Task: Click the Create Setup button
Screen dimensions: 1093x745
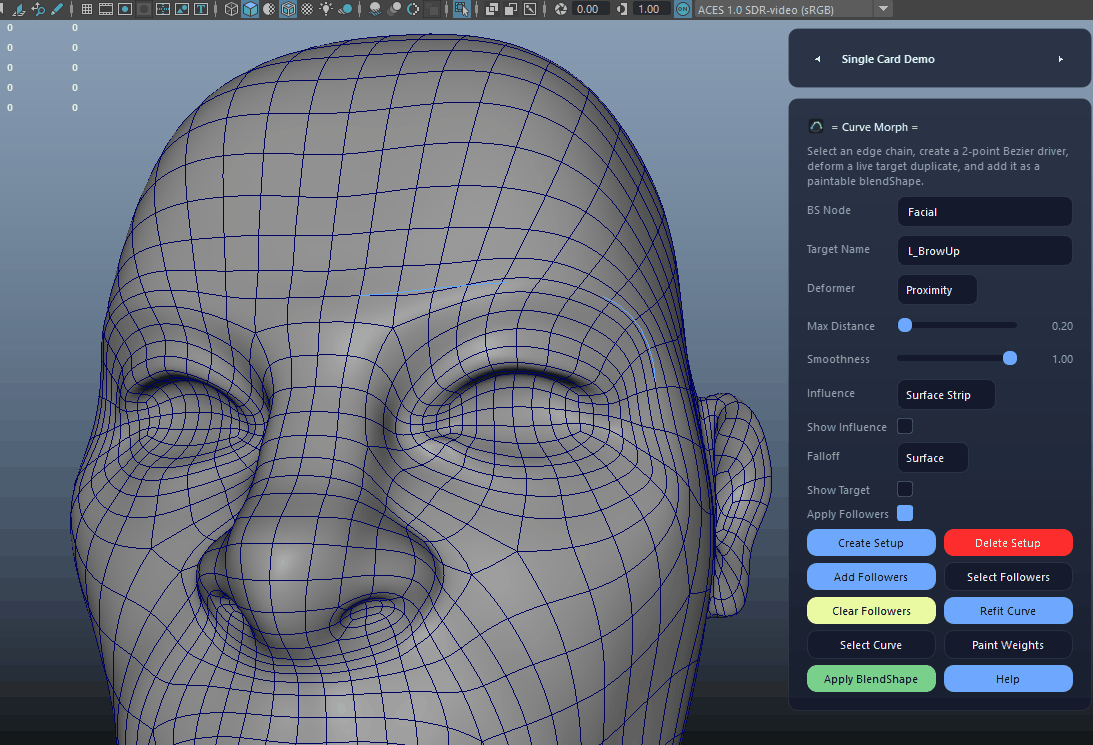Action: [x=871, y=543]
